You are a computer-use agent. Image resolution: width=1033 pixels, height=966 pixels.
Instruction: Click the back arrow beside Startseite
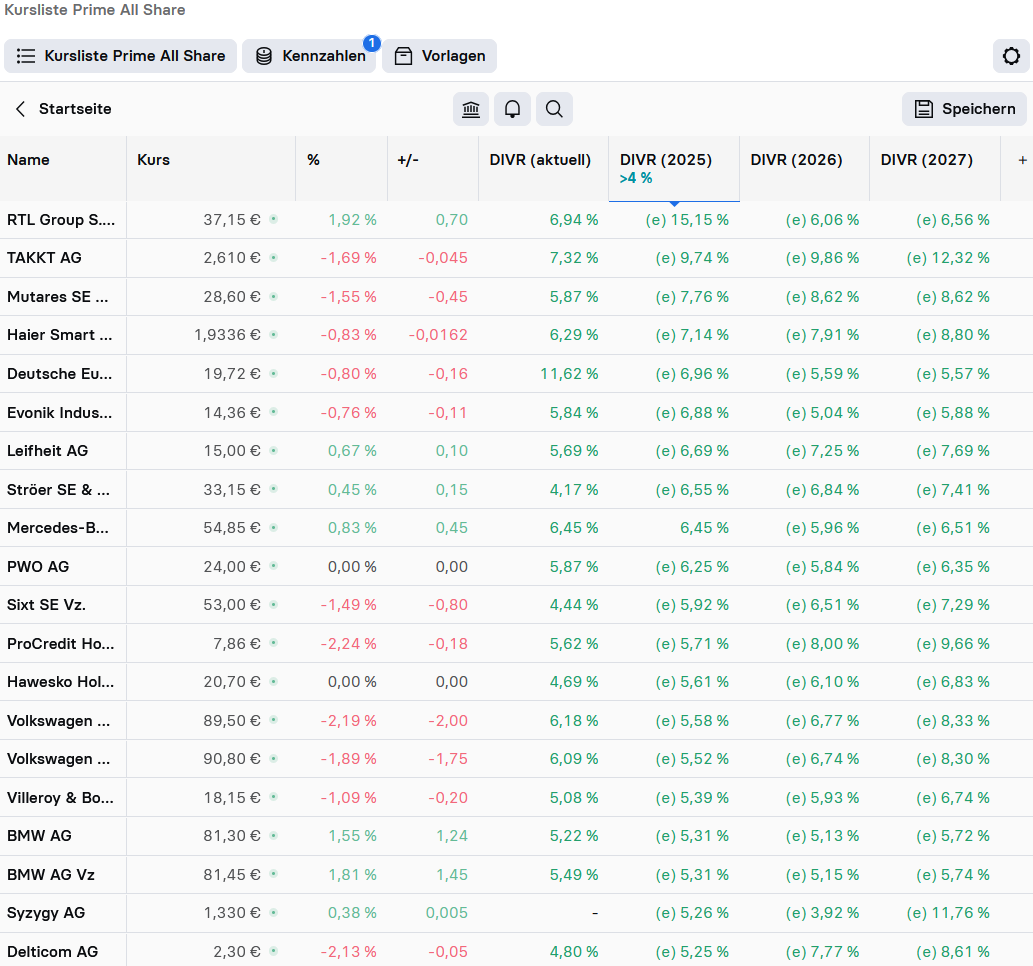pyautogui.click(x=20, y=109)
